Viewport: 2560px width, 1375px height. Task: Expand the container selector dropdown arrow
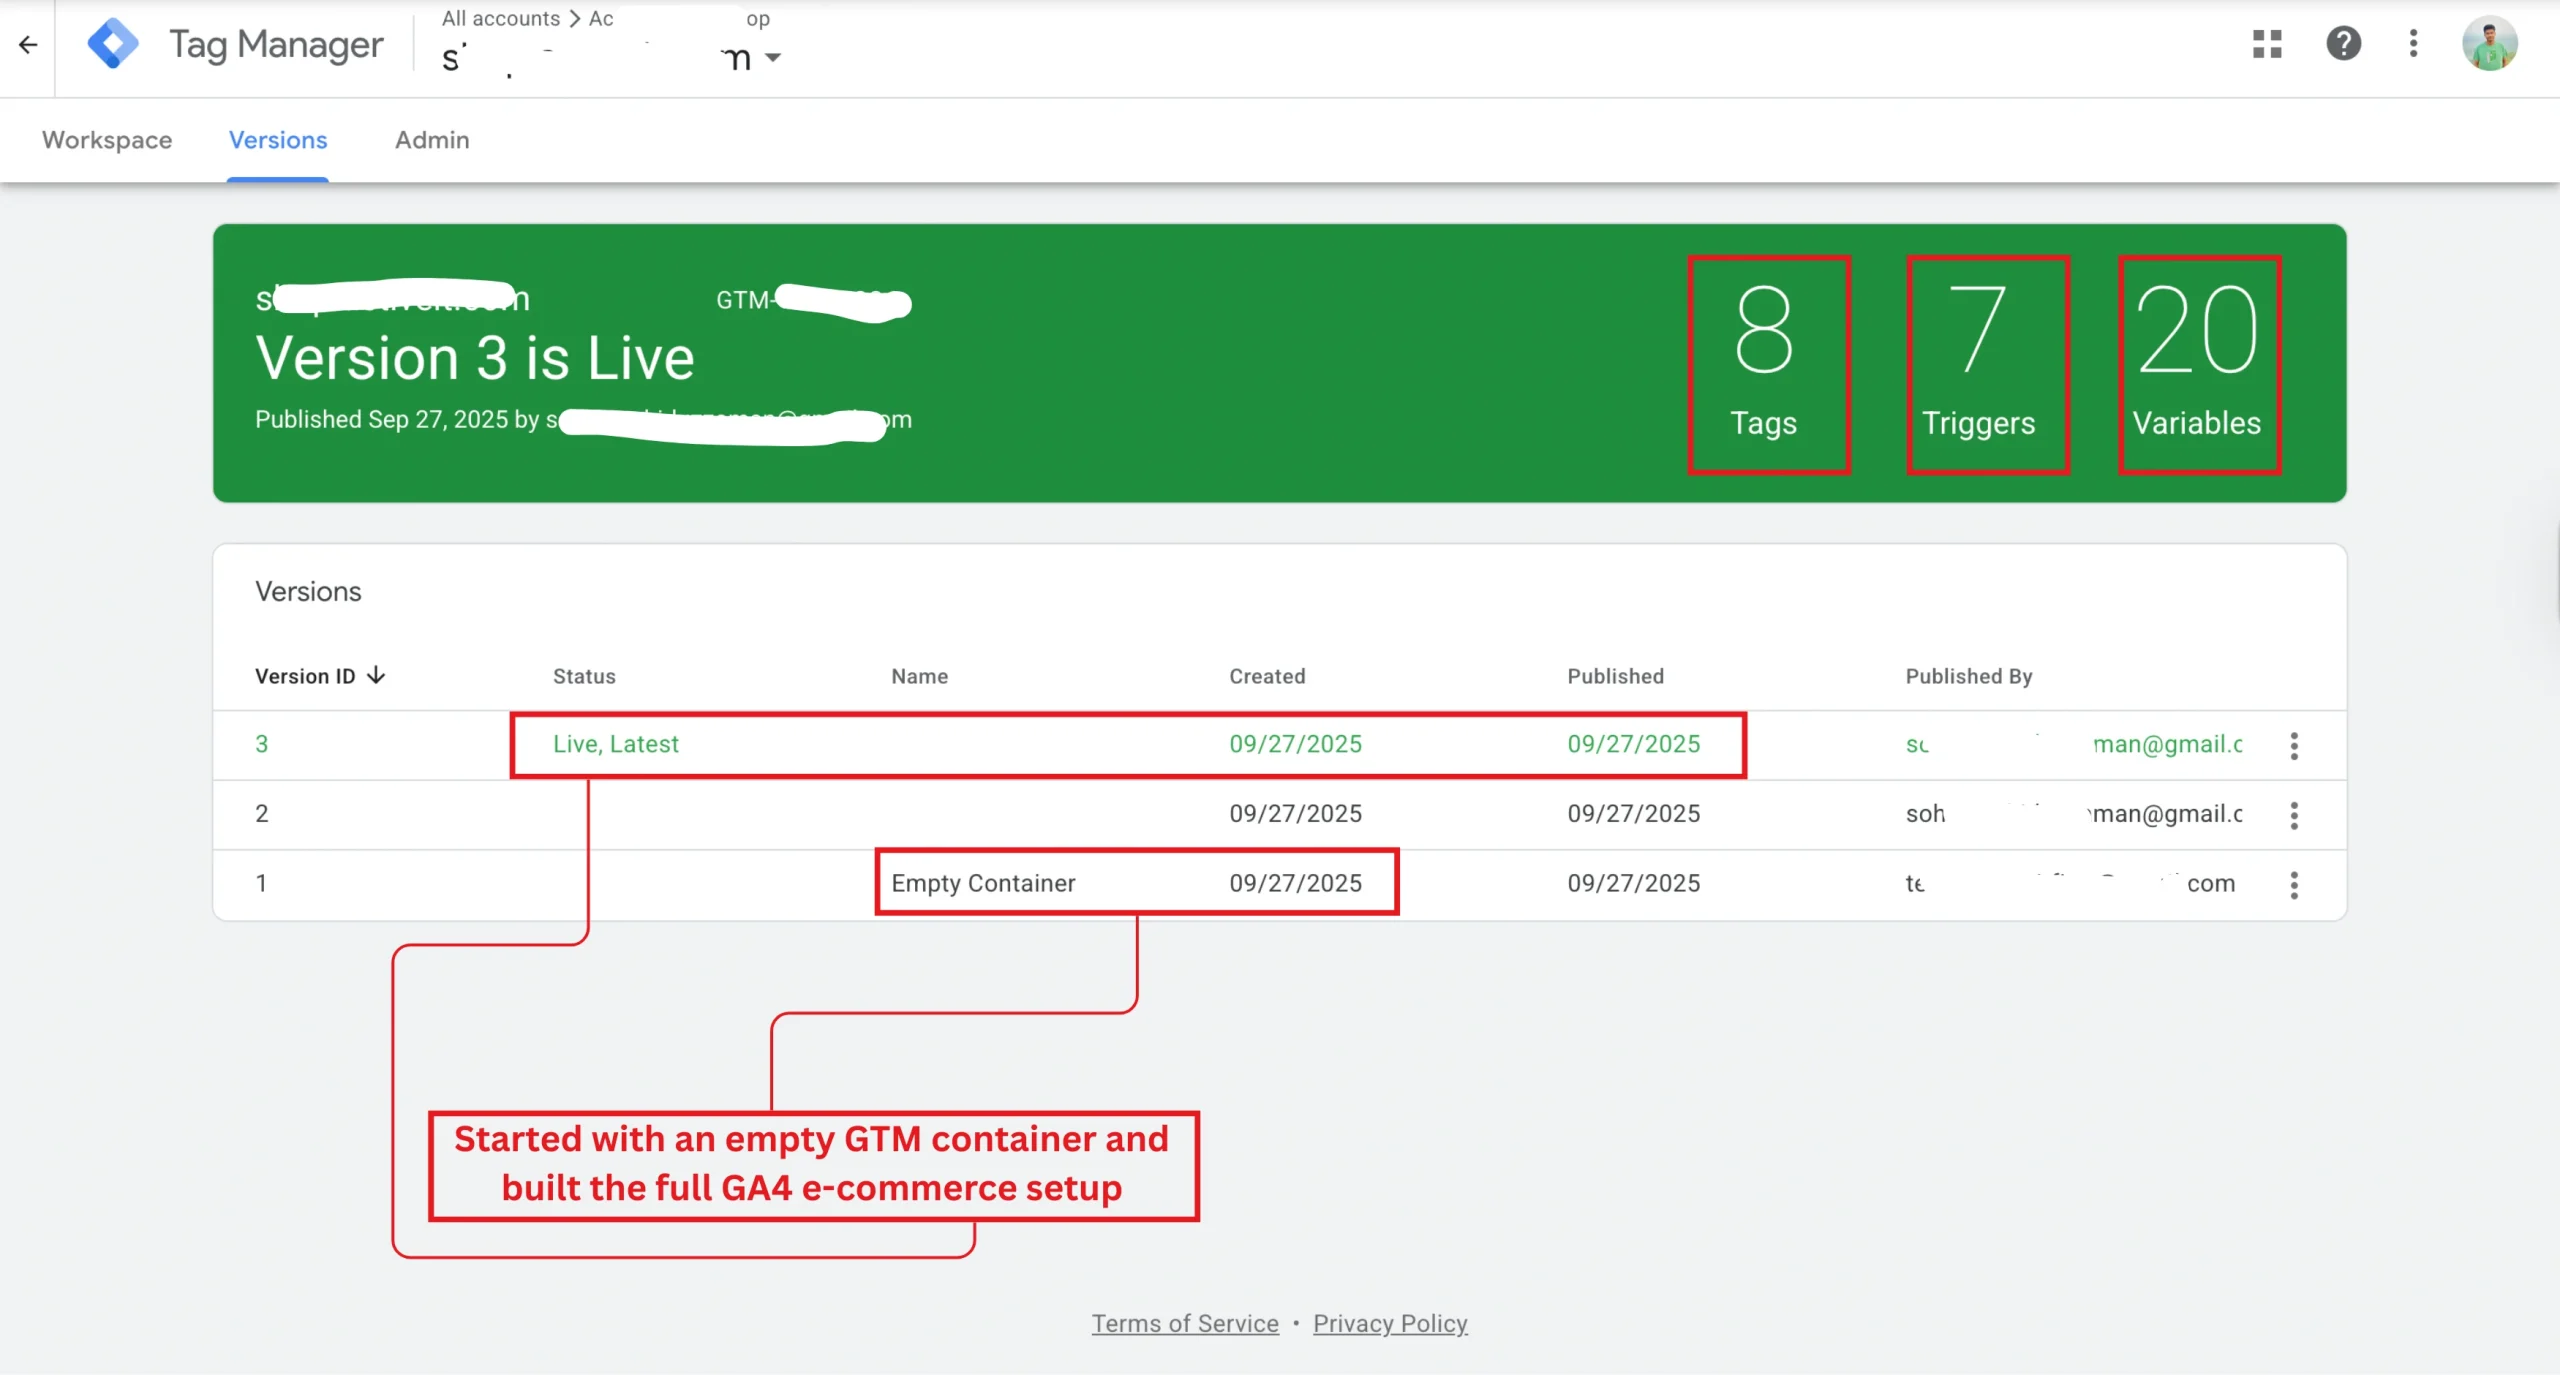click(773, 58)
